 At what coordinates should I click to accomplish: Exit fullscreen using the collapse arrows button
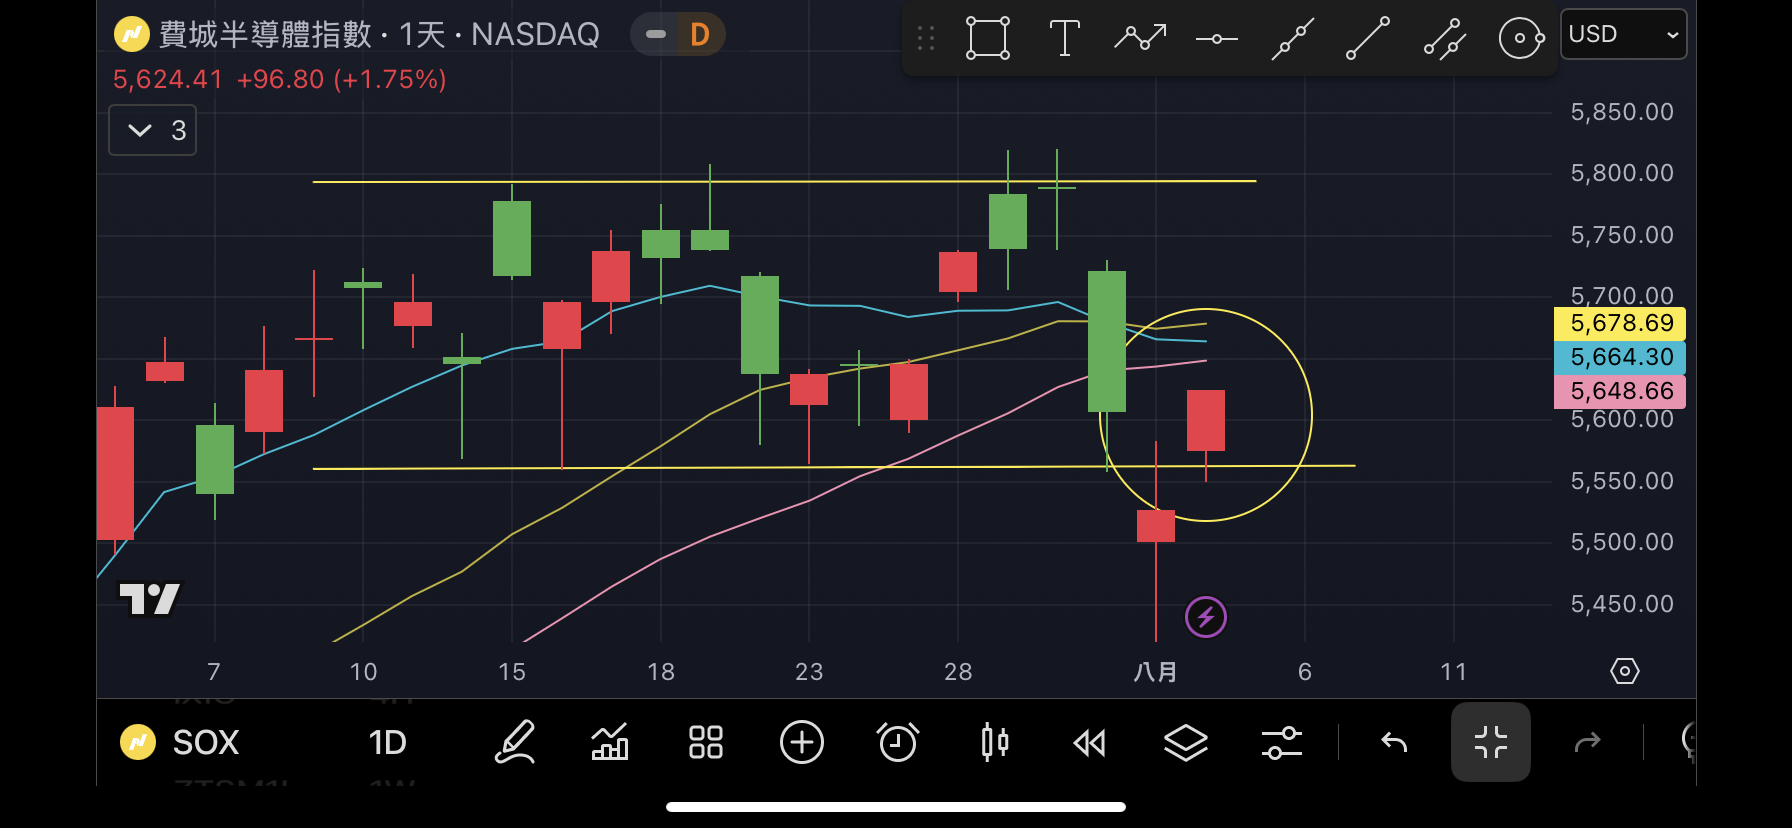[x=1490, y=742]
